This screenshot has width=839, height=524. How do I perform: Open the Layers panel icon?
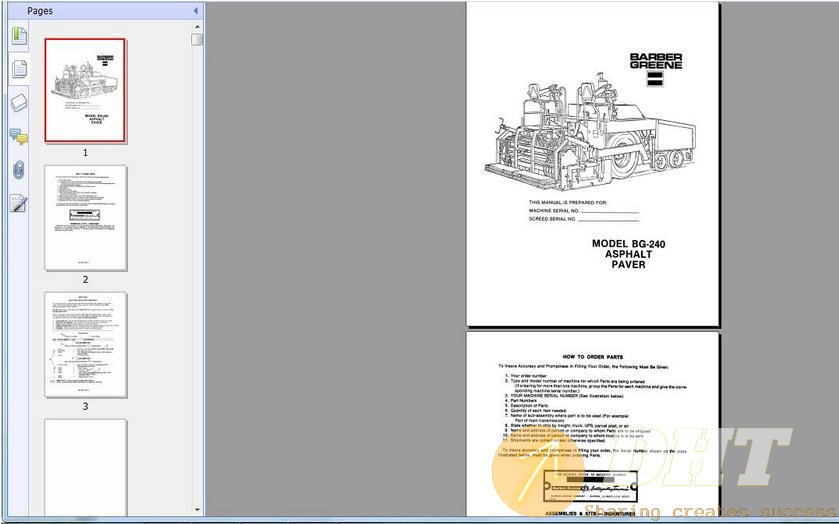[19, 102]
